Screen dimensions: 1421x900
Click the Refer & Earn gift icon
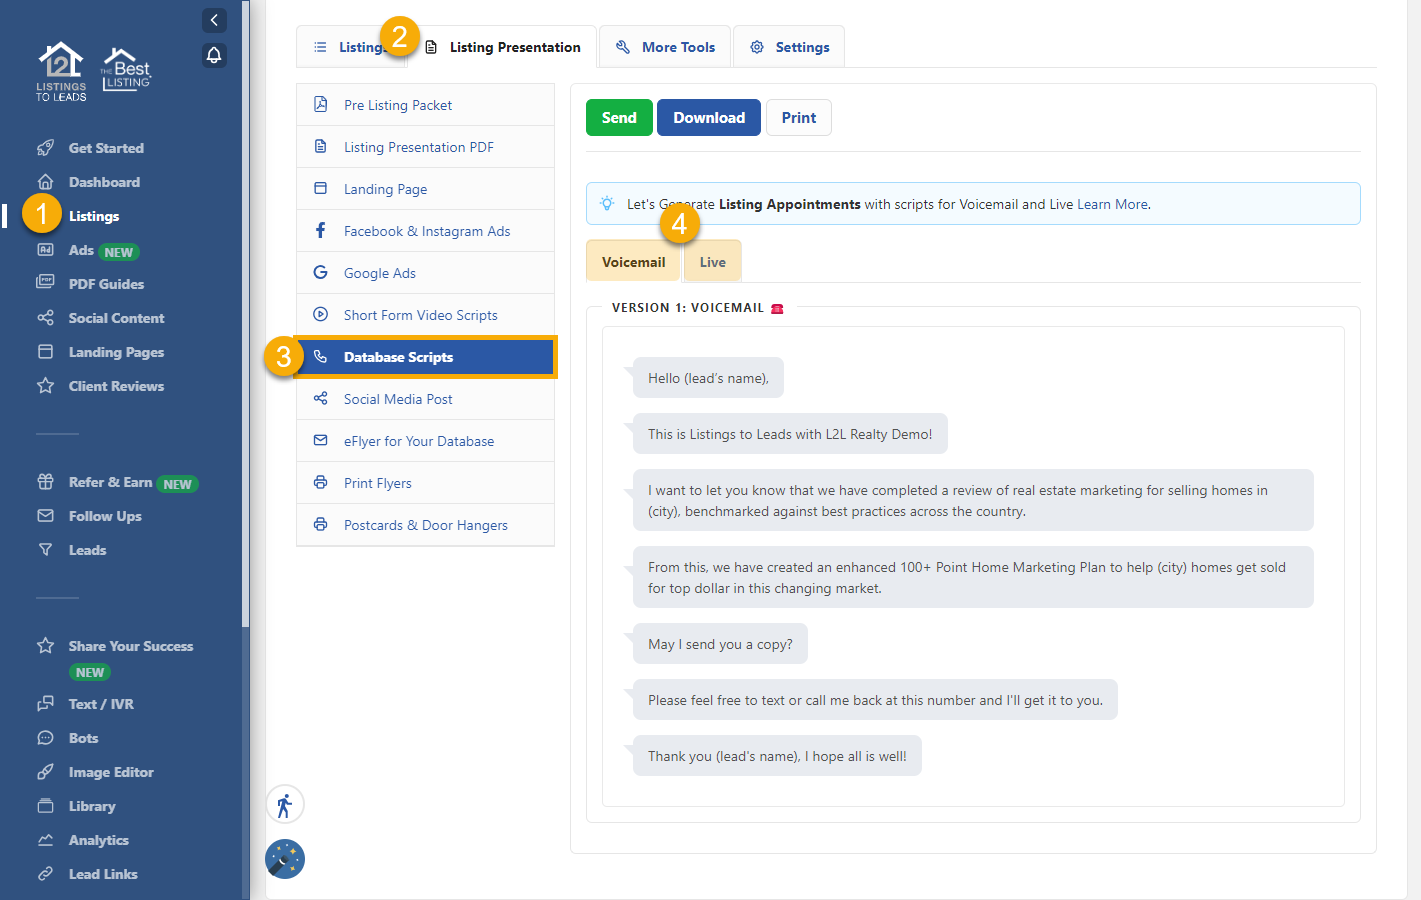[45, 482]
